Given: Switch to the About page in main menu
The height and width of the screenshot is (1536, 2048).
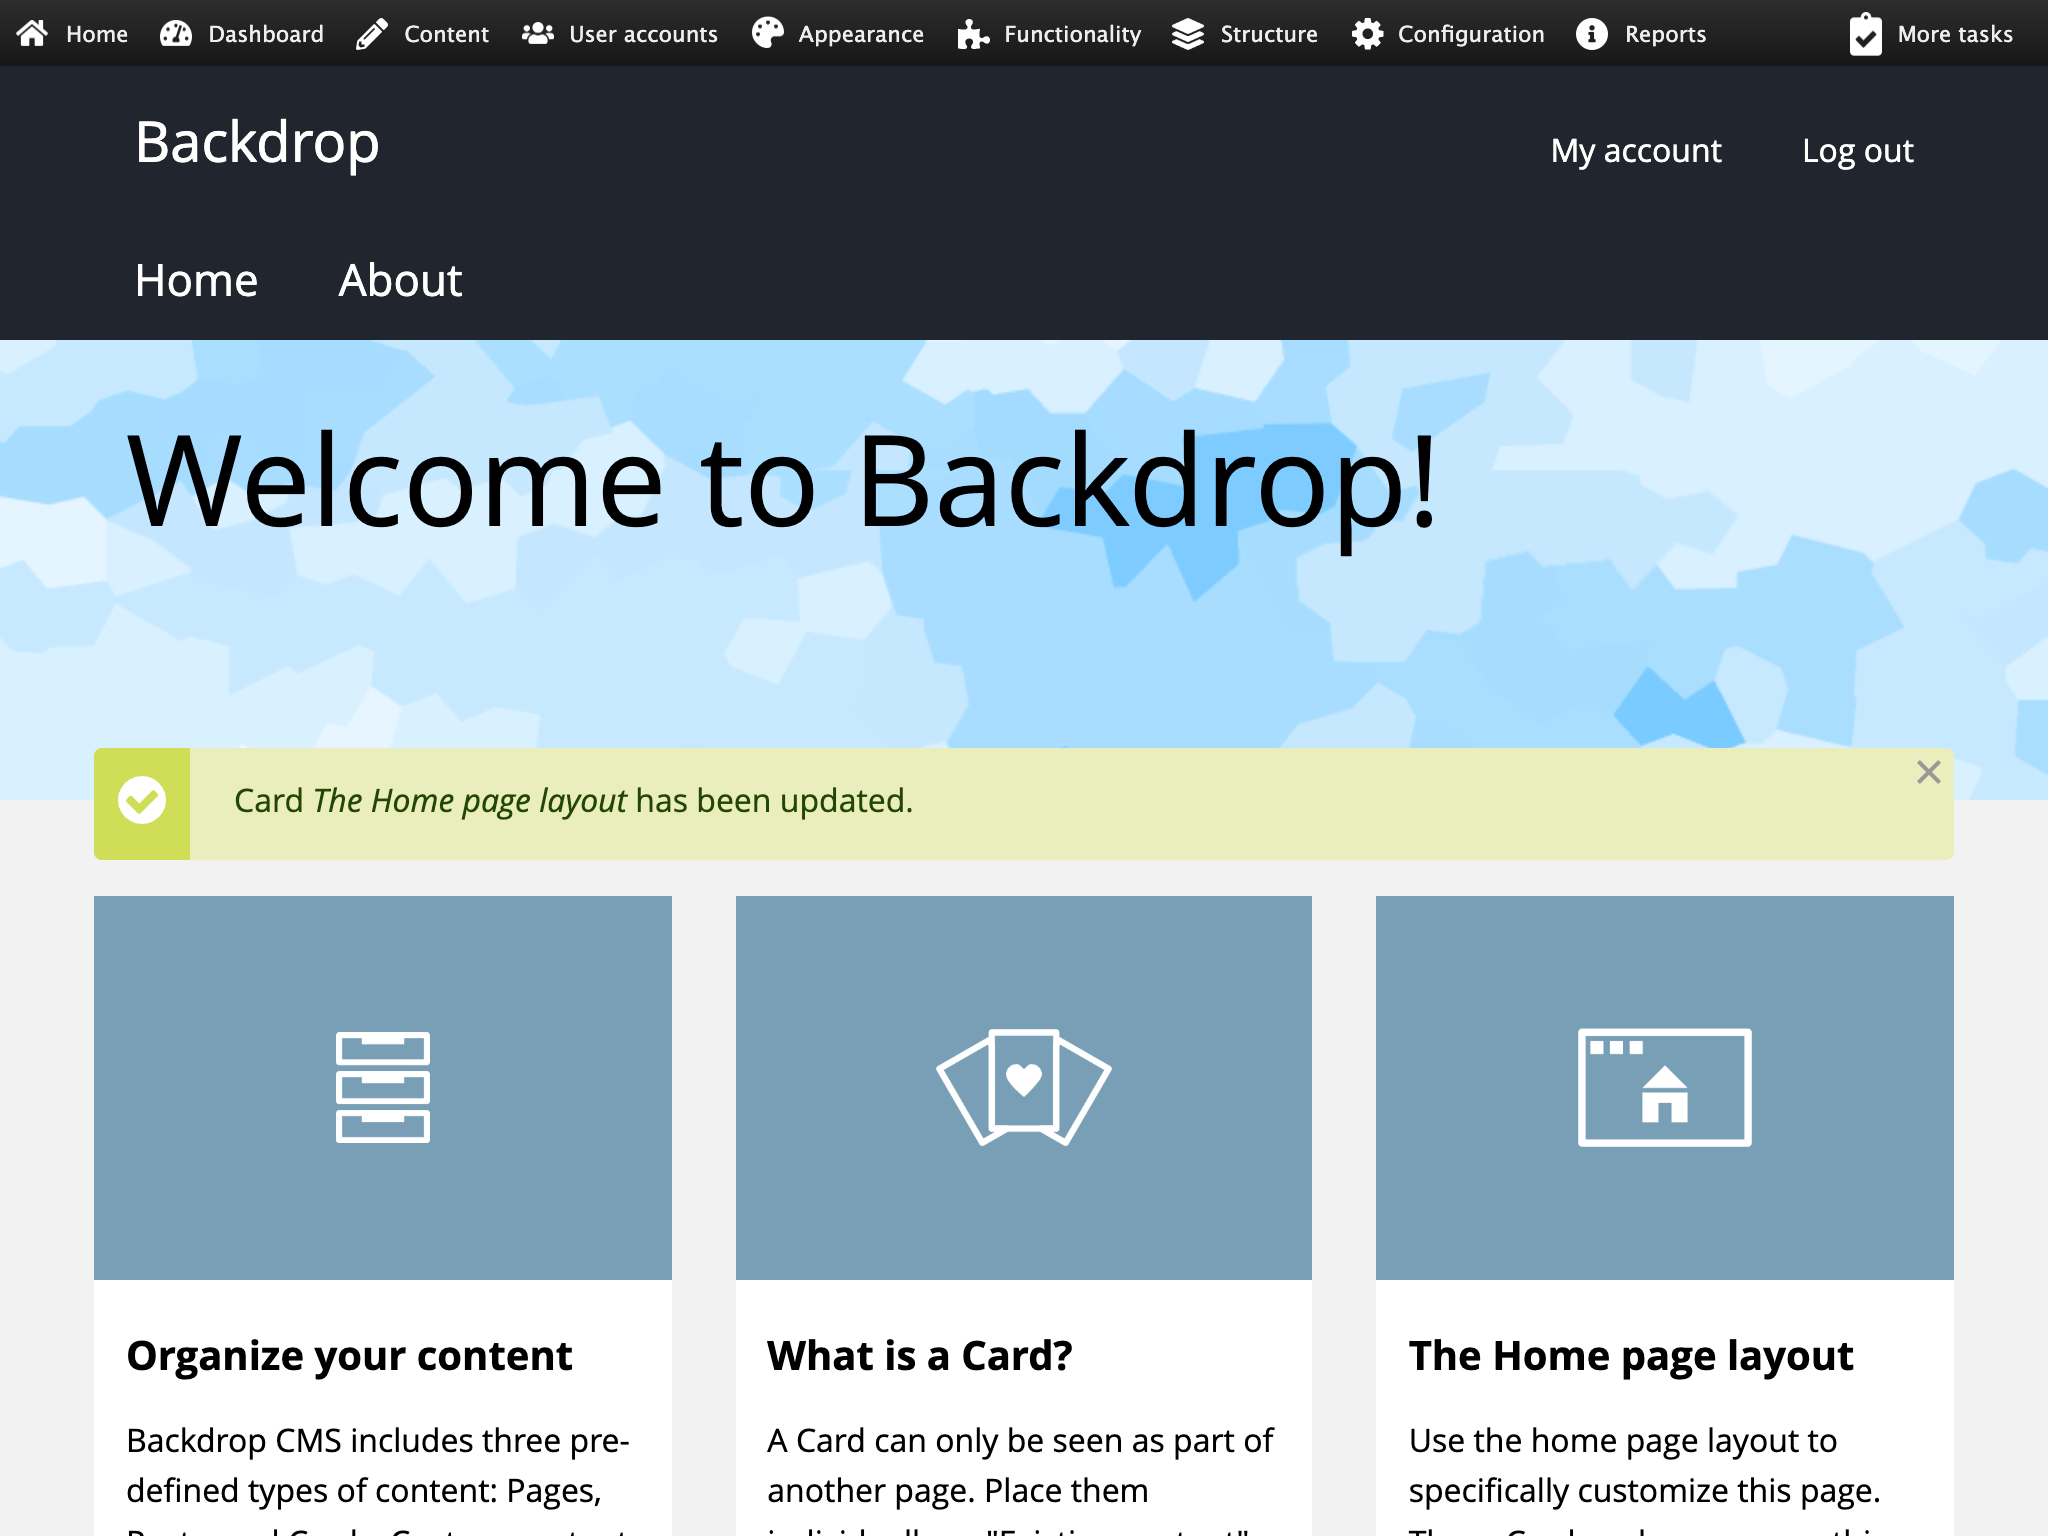Looking at the screenshot, I should (x=399, y=281).
